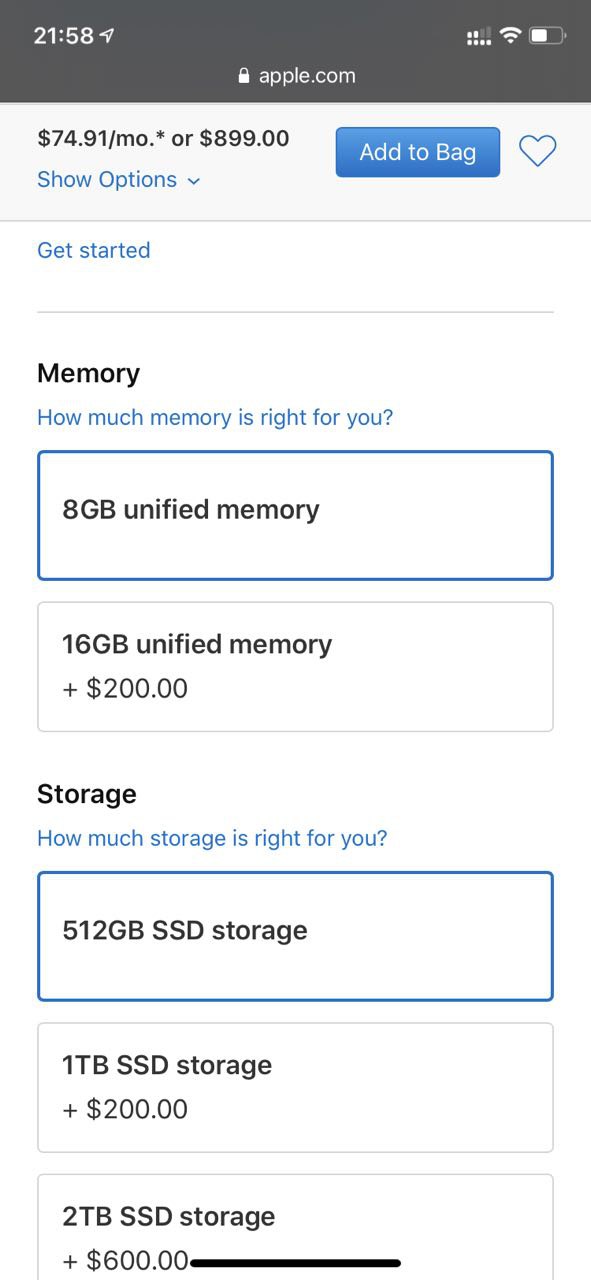The height and width of the screenshot is (1280, 591).
Task: Choose 2TB SSD storage option
Action: [x=295, y=1227]
